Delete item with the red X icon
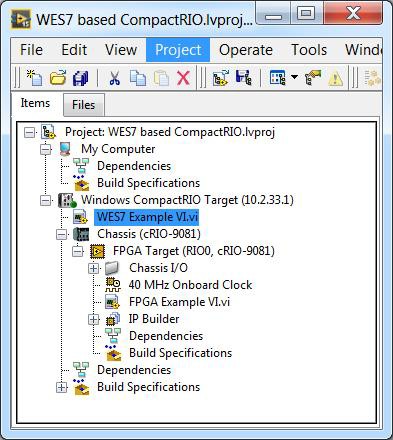Image resolution: width=393 pixels, height=440 pixels. 184,78
